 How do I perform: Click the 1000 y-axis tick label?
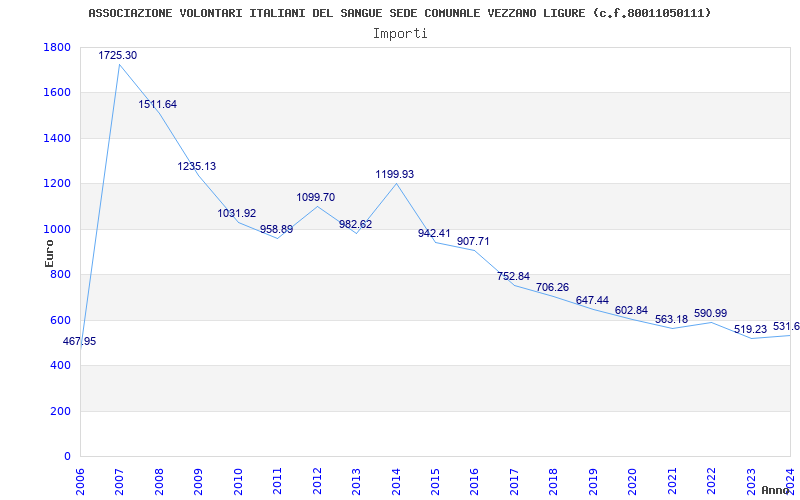pyautogui.click(x=57, y=229)
